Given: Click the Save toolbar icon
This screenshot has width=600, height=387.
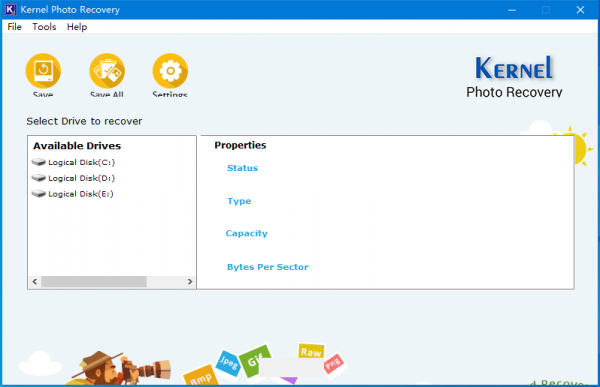Looking at the screenshot, I should (x=43, y=71).
